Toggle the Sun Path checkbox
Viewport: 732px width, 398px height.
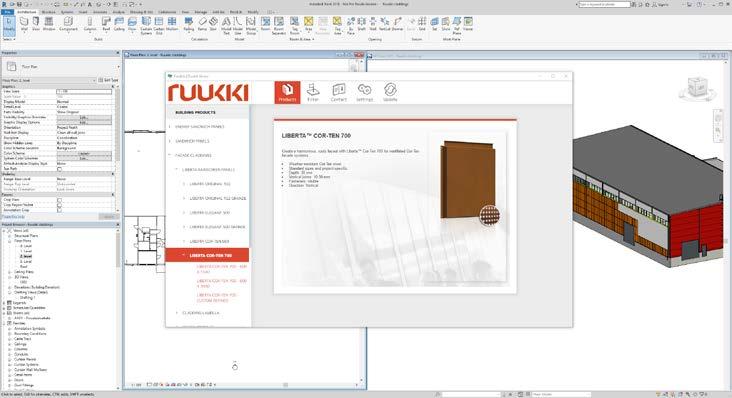pyautogui.click(x=59, y=169)
